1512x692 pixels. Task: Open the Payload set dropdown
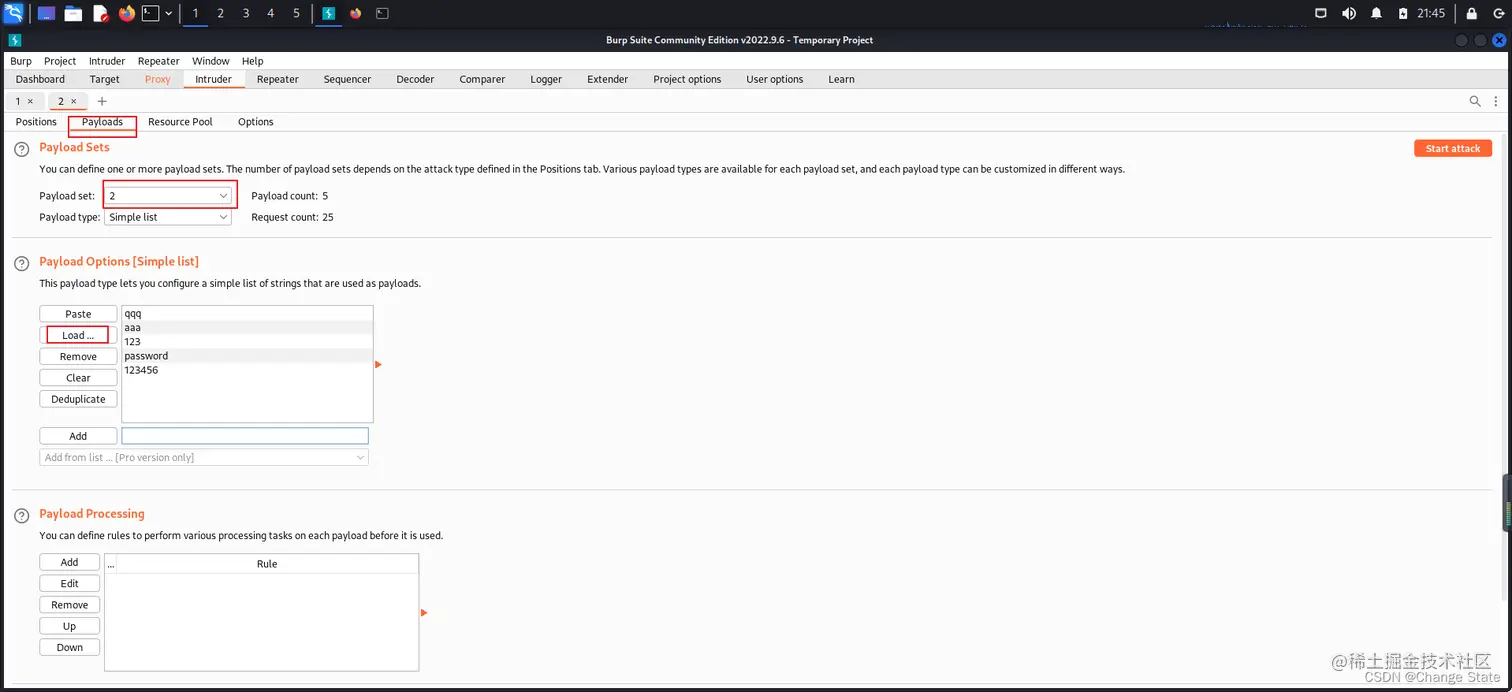click(x=168, y=196)
